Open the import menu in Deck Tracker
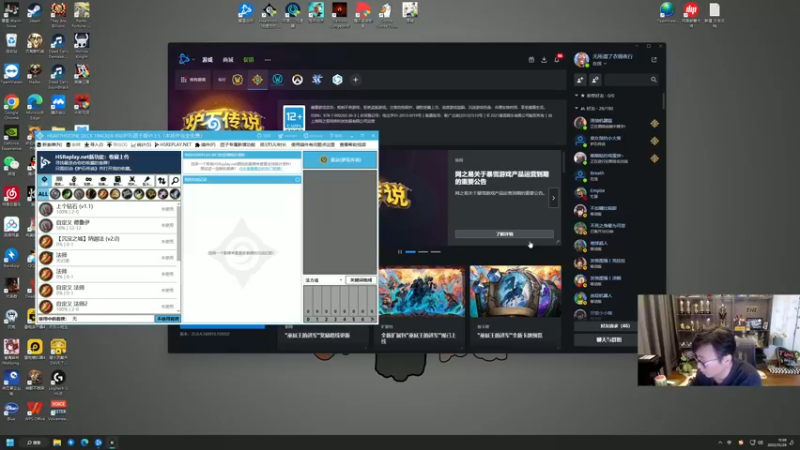This screenshot has height=450, width=800. [94, 145]
